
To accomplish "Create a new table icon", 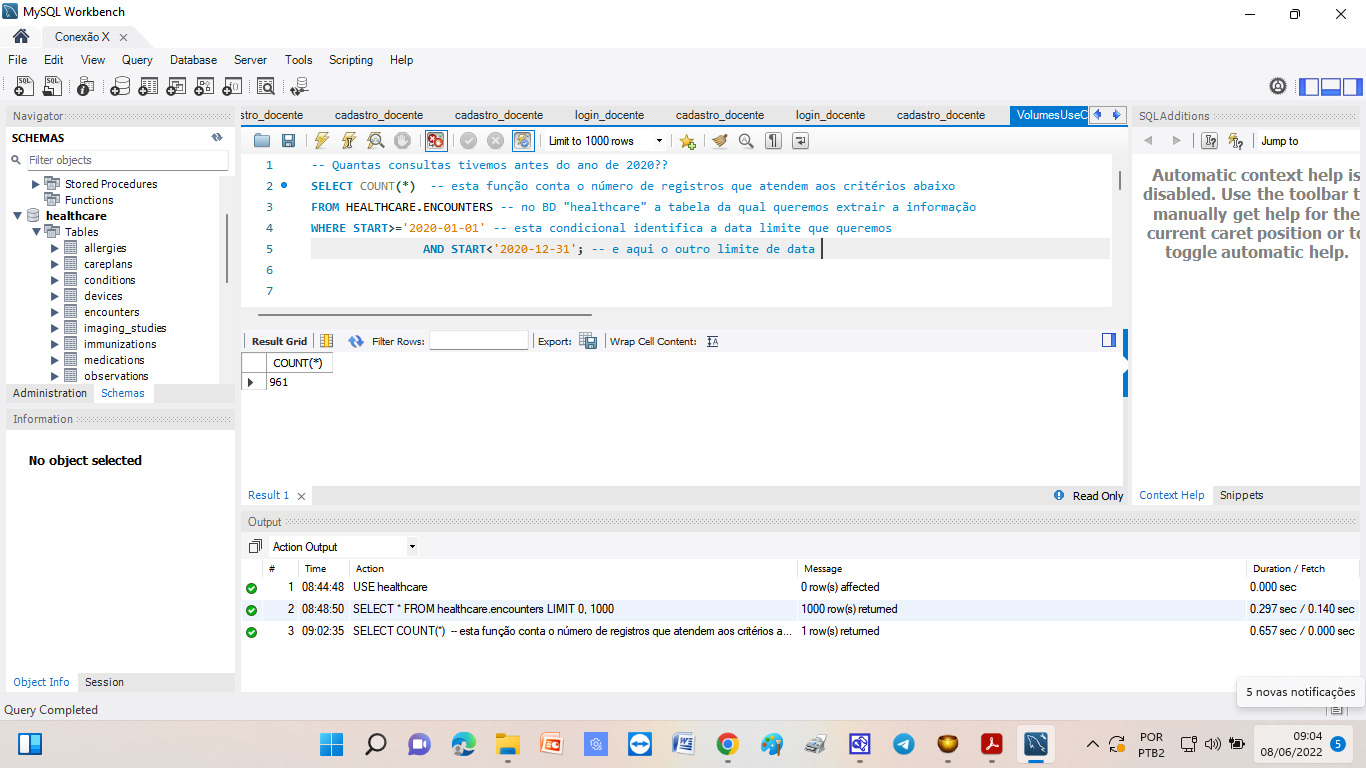I will point(148,86).
